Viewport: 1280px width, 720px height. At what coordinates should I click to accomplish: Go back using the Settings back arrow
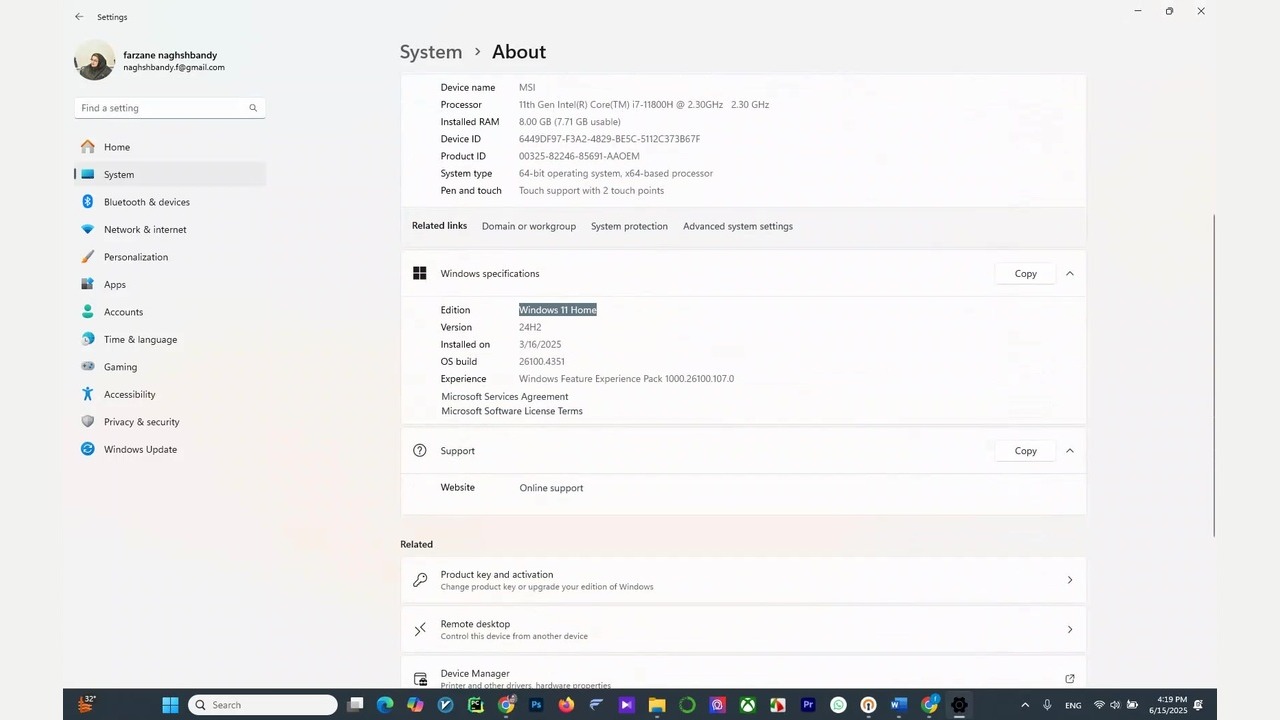click(x=79, y=17)
